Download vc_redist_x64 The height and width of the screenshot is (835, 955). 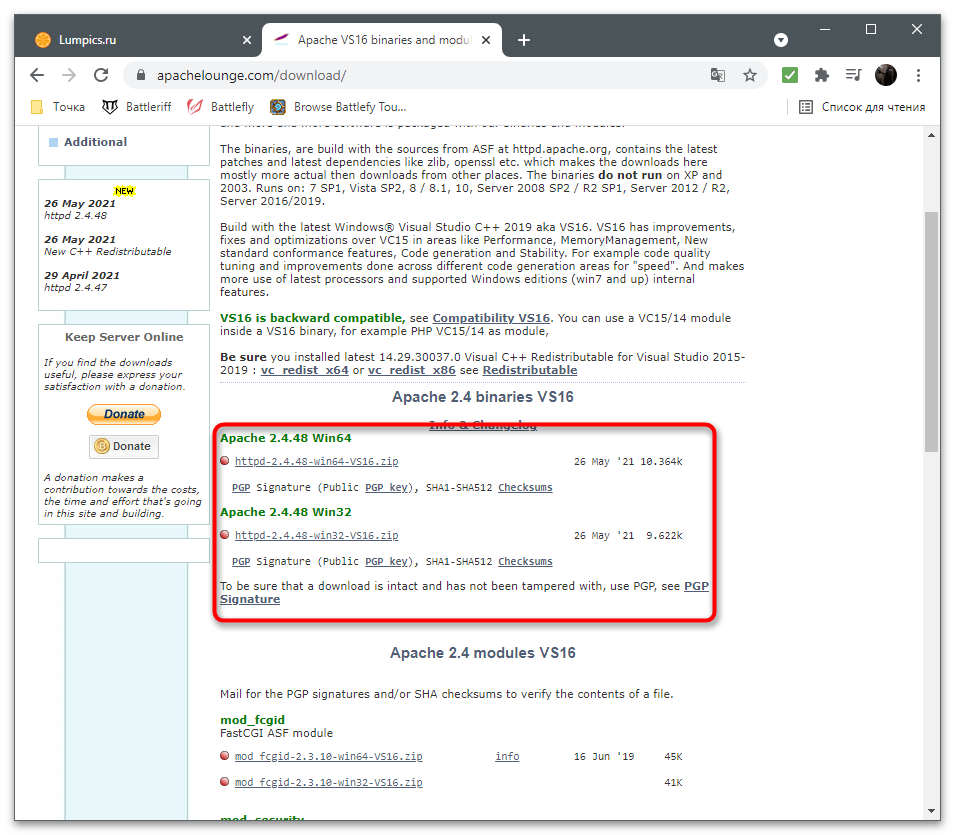click(x=305, y=370)
